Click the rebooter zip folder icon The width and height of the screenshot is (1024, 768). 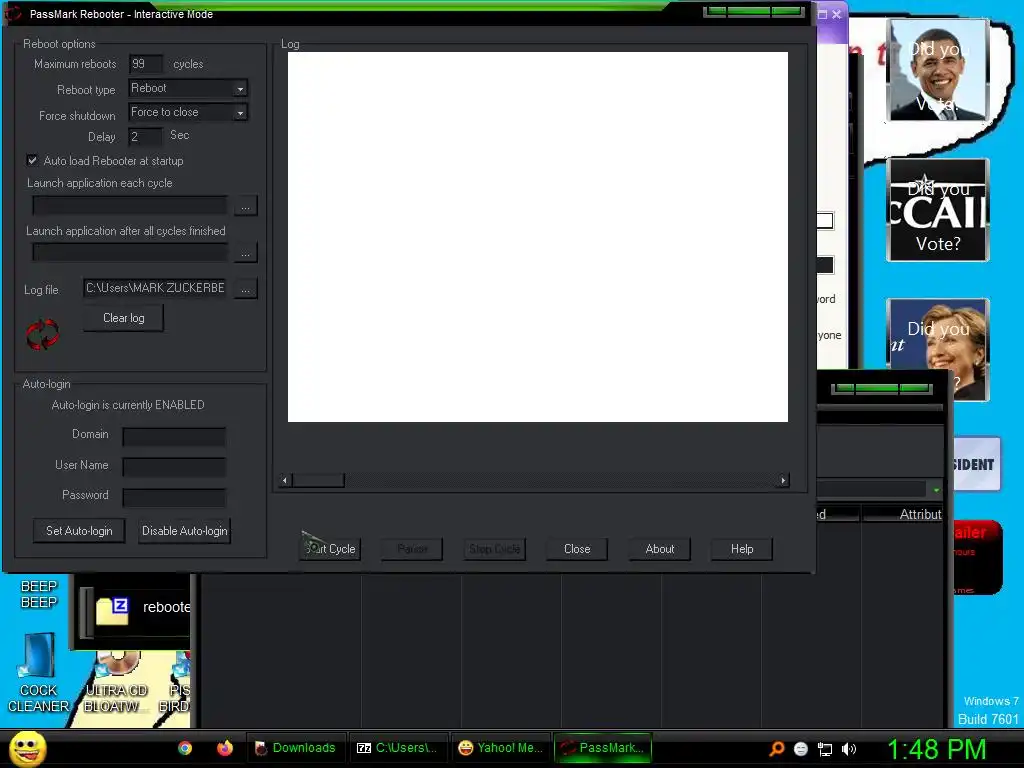tap(112, 611)
